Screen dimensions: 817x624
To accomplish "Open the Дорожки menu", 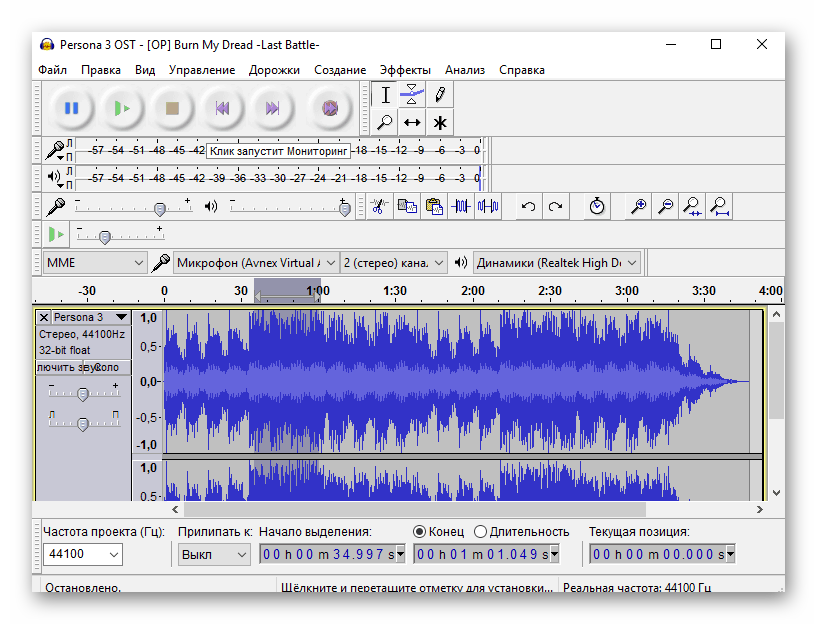I will 274,70.
